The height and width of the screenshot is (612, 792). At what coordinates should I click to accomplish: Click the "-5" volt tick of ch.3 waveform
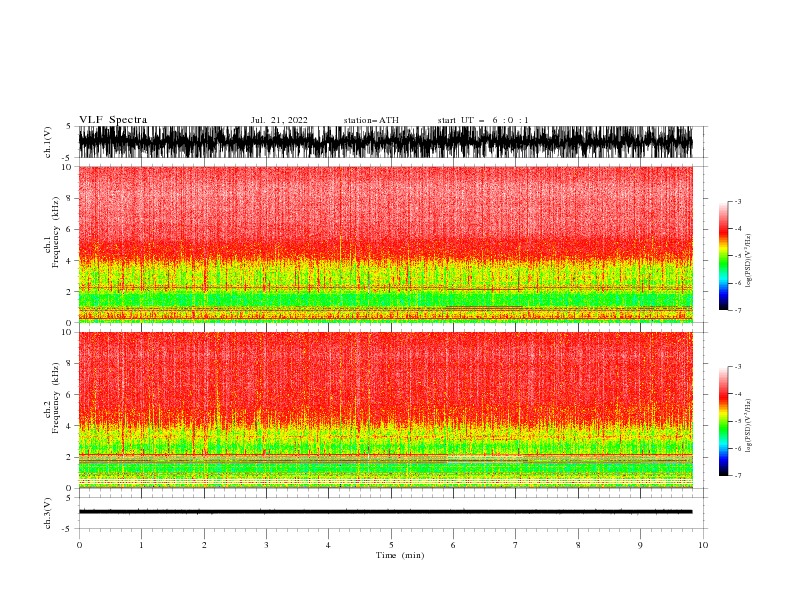click(x=68, y=529)
